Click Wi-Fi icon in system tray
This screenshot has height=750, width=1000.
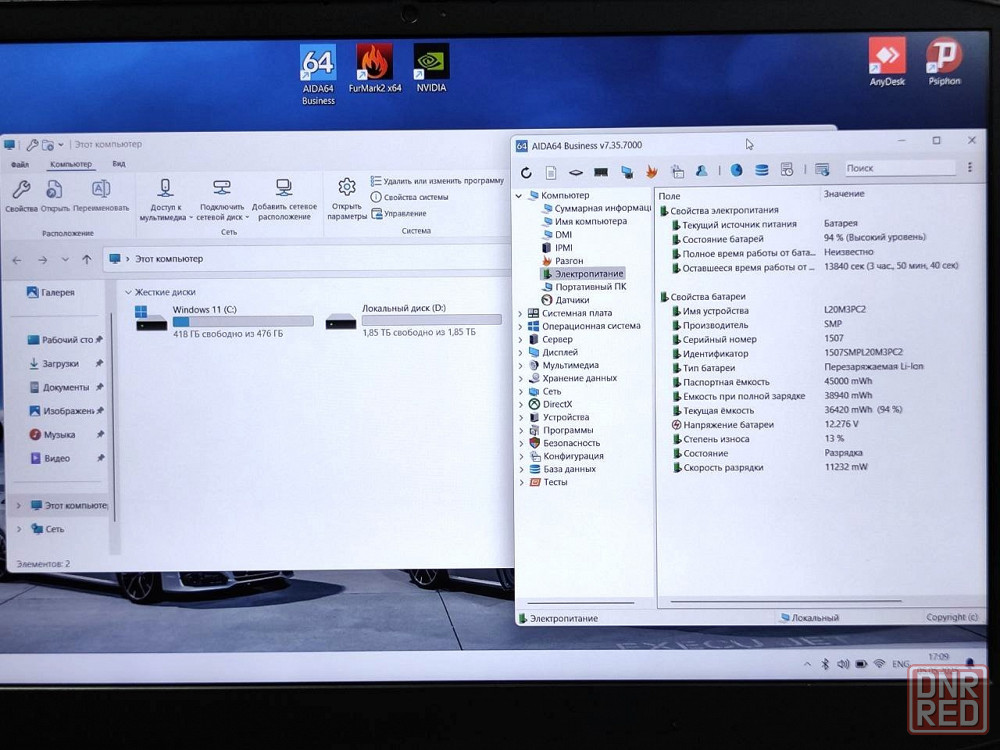tap(879, 664)
